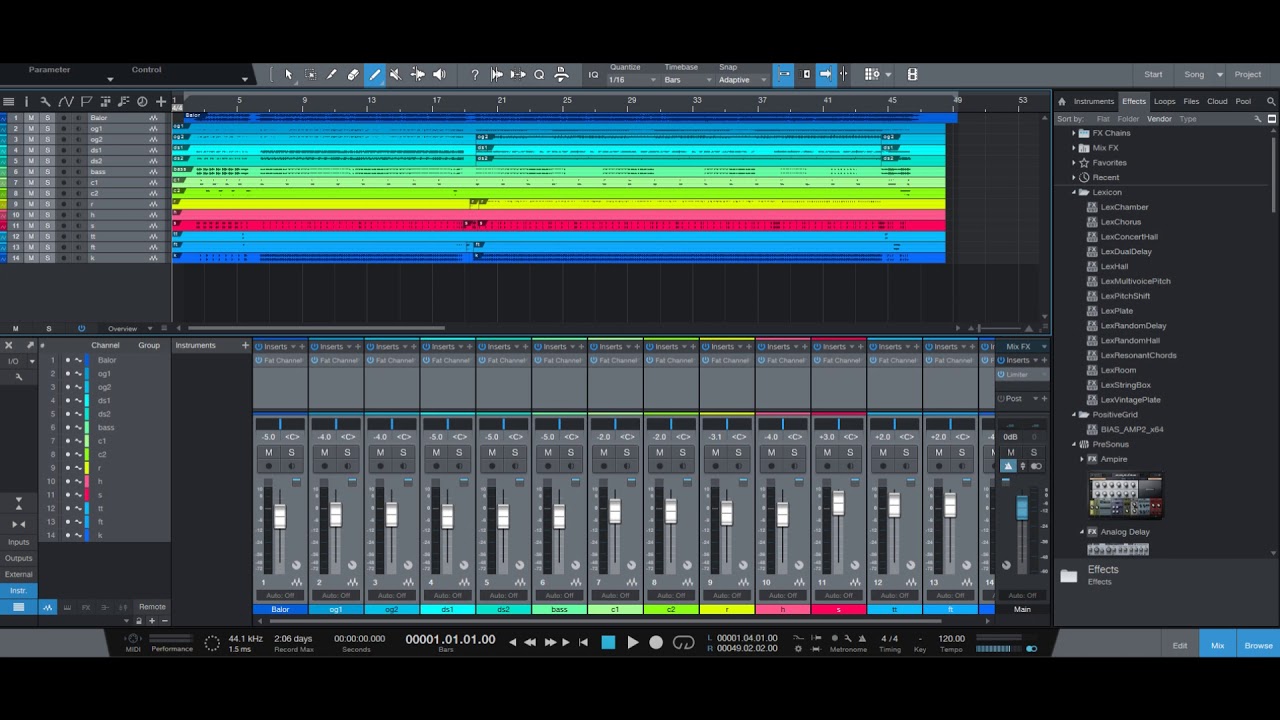Open the Snap Adaptive dropdown

pos(743,80)
